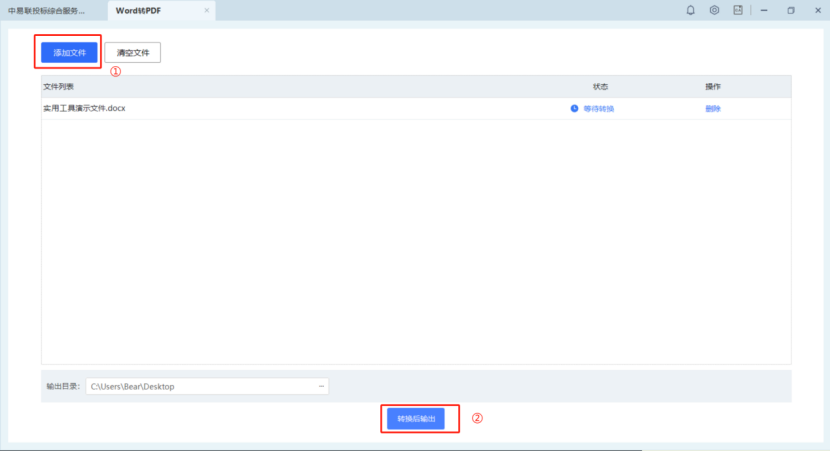
Task: Click the notification bell icon
Action: (x=690, y=10)
